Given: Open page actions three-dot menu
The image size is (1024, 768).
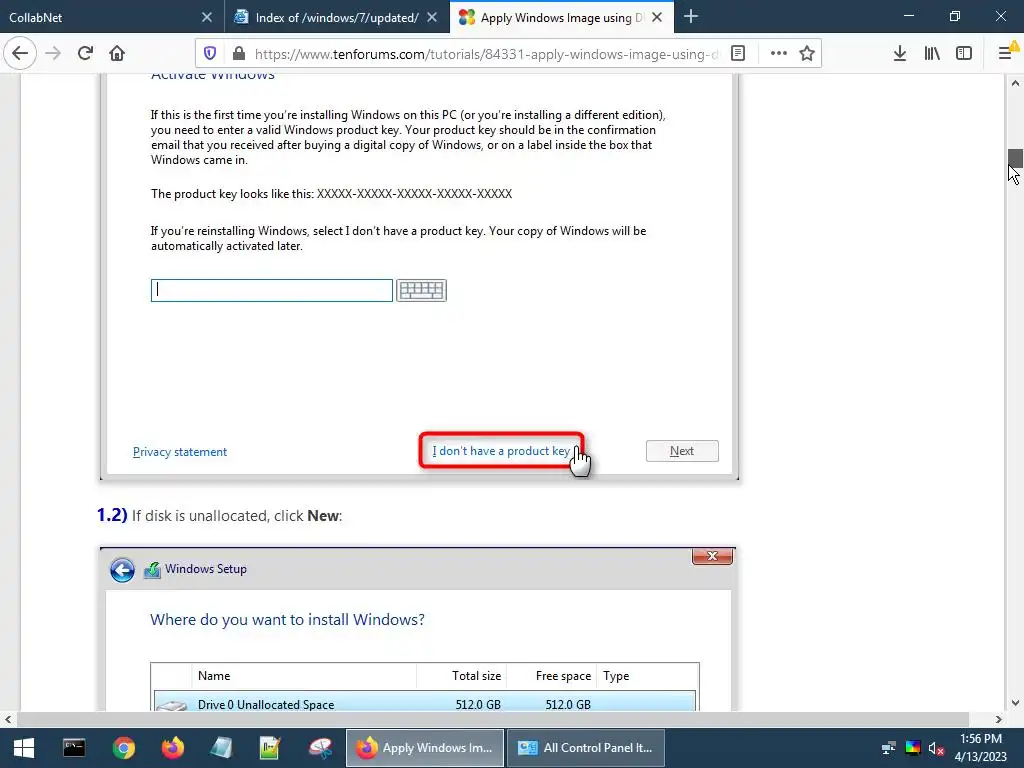Looking at the screenshot, I should pyautogui.click(x=778, y=54).
